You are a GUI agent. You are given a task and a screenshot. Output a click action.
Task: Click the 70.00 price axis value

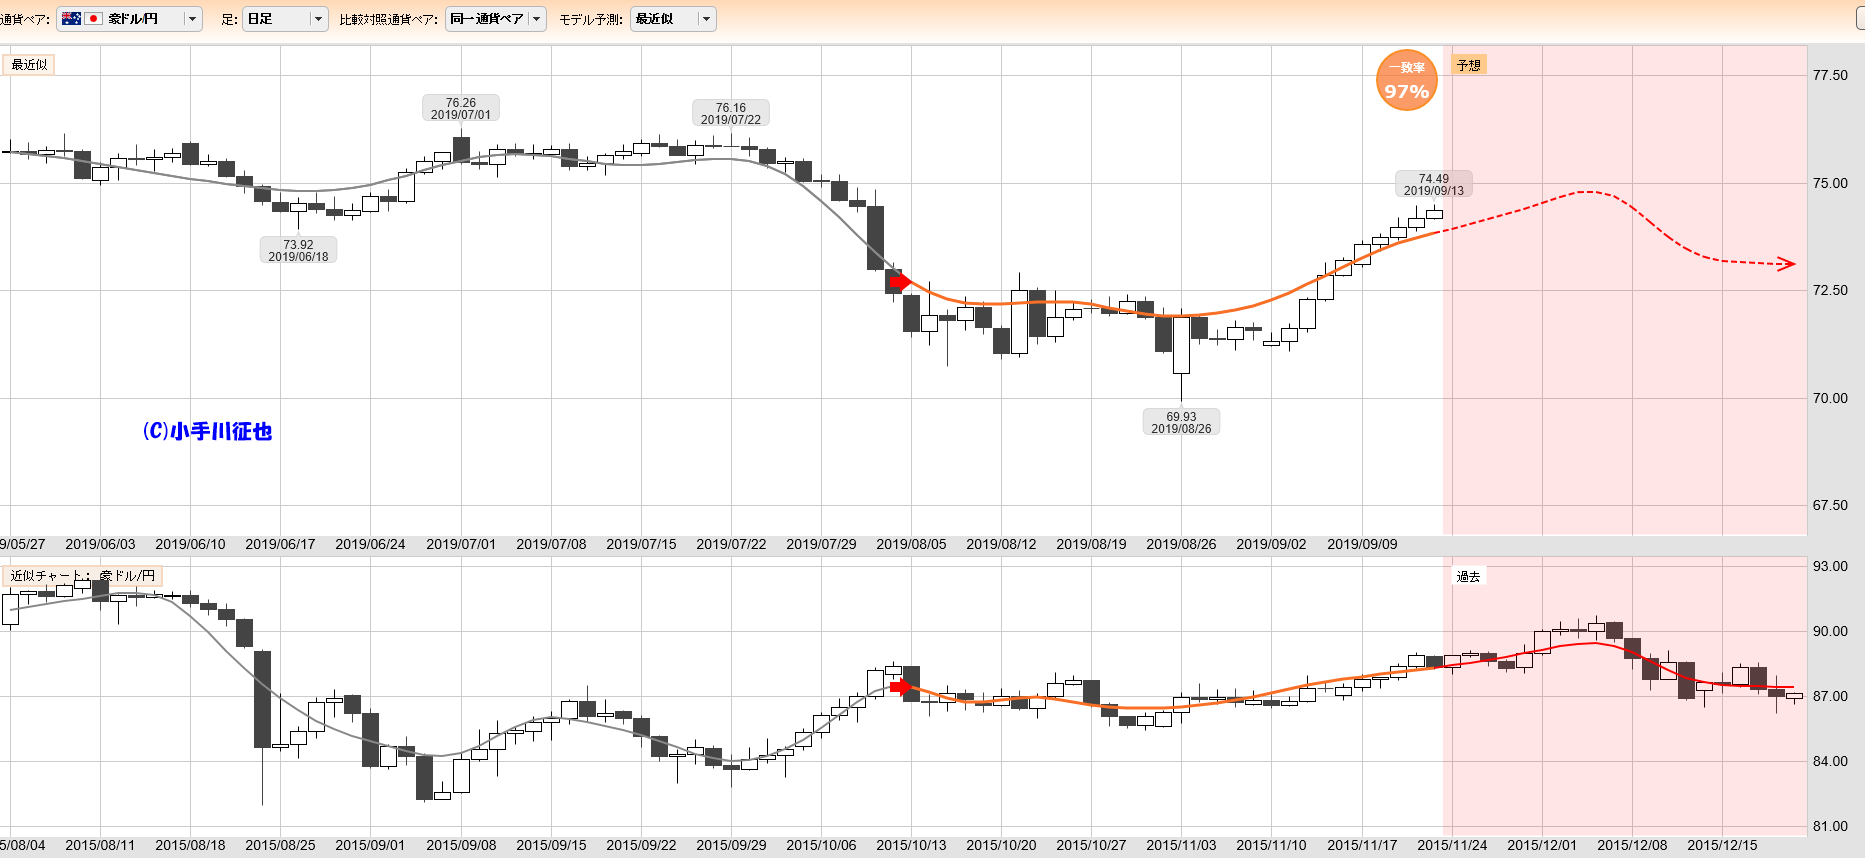1830,398
